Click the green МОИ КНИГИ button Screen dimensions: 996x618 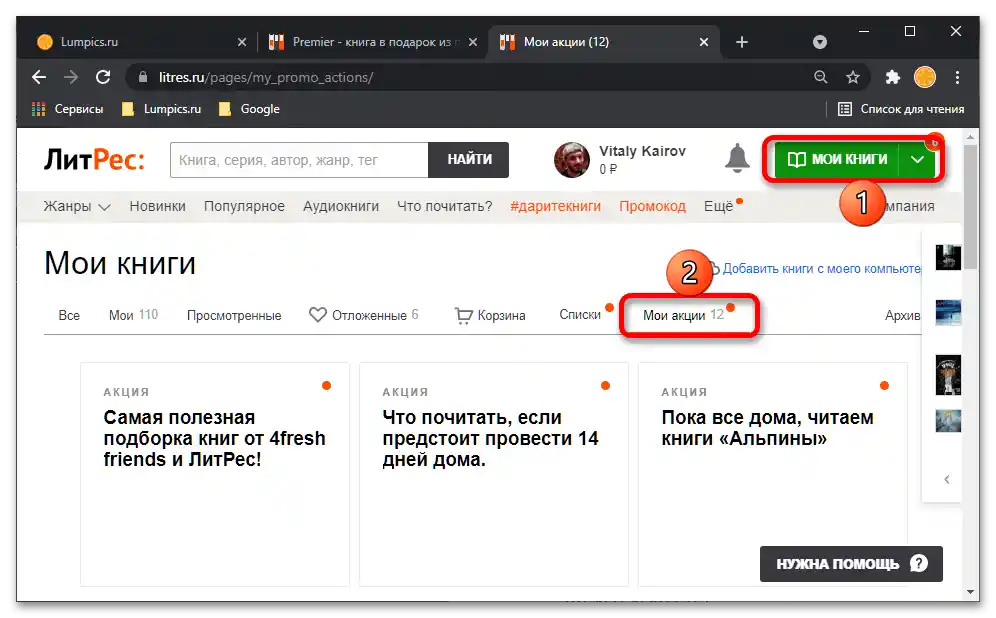(837, 159)
